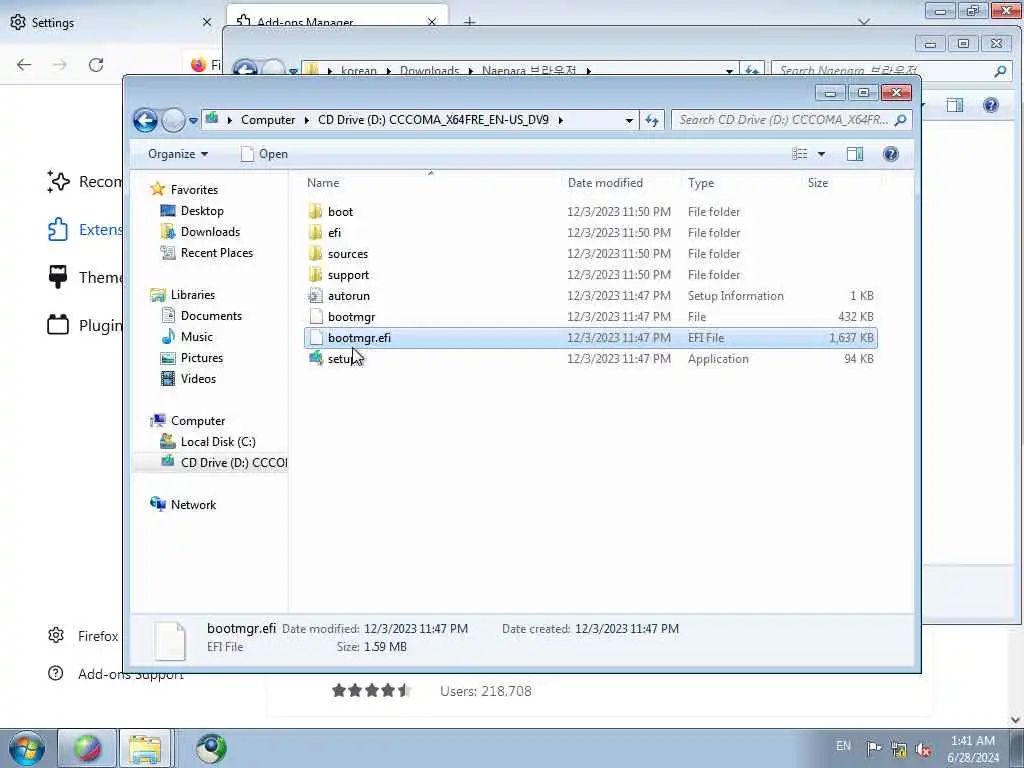Select the efi folder
Image resolution: width=1024 pixels, height=768 pixels.
(334, 232)
